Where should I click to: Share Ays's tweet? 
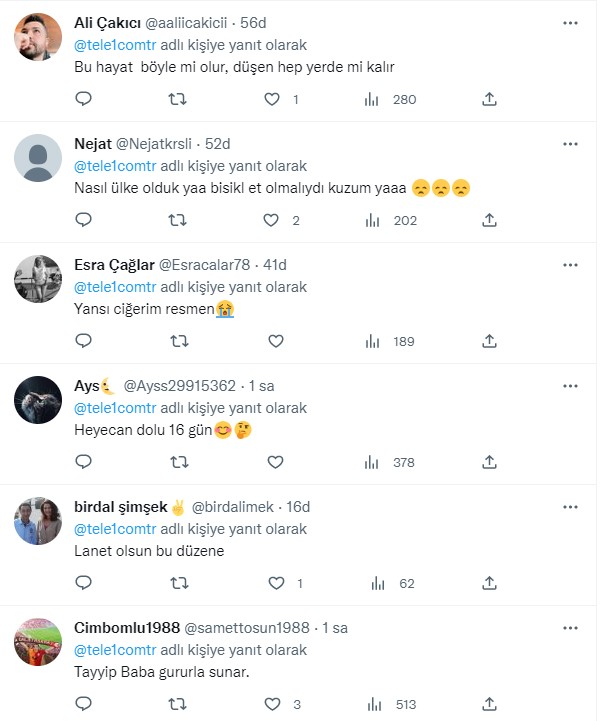pos(489,462)
